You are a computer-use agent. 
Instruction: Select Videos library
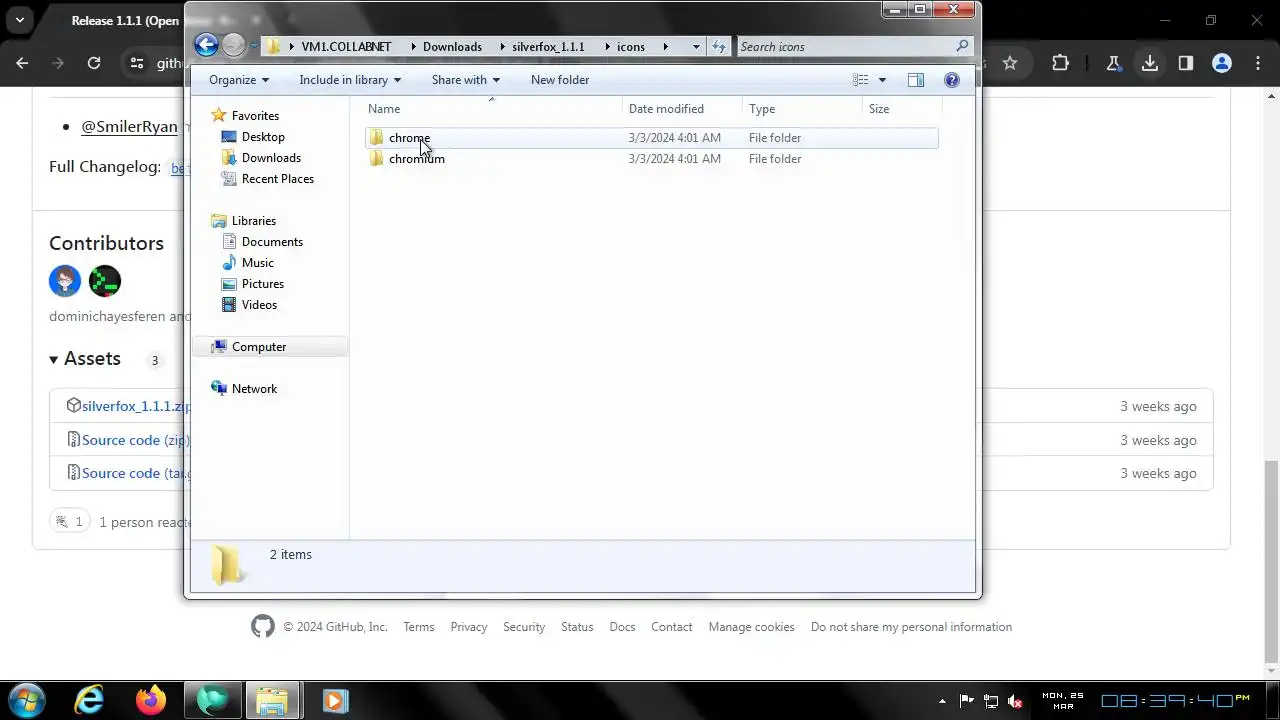(259, 305)
